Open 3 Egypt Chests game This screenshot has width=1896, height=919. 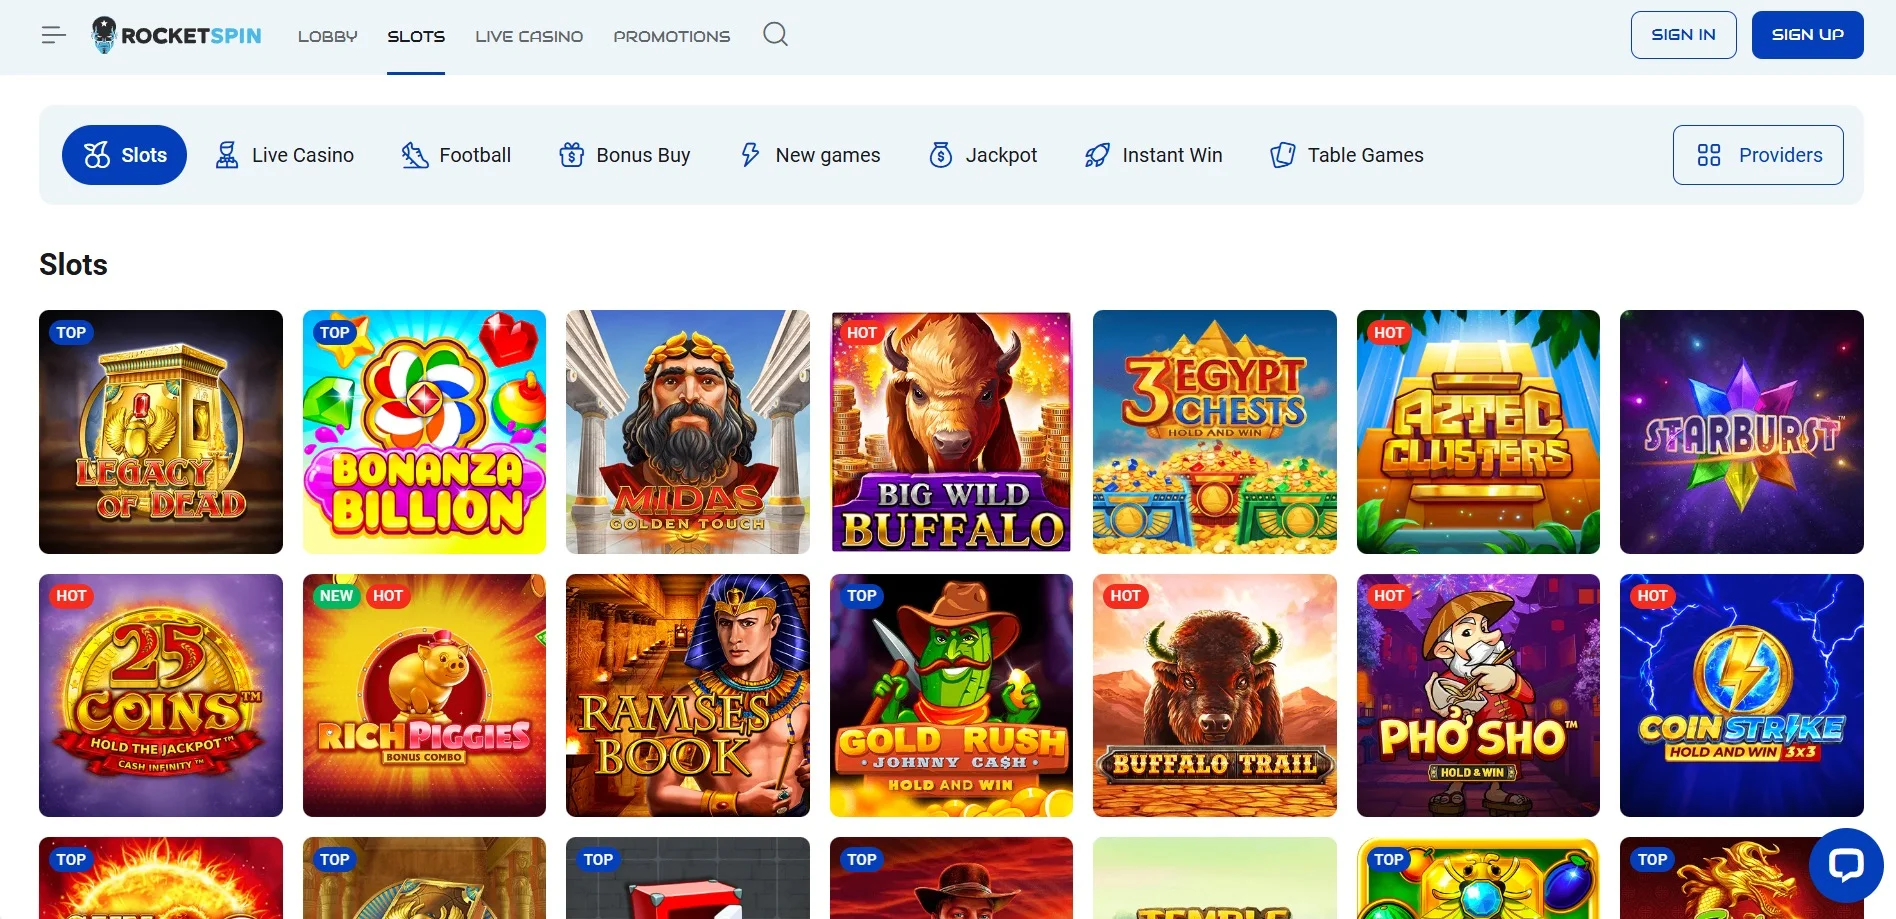click(1215, 432)
